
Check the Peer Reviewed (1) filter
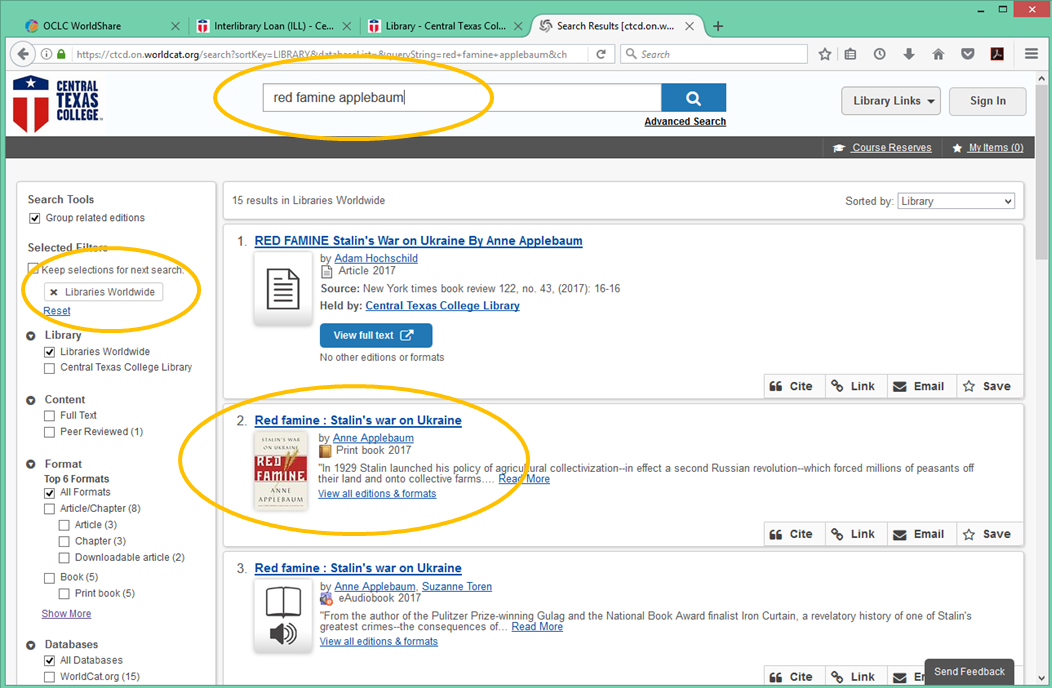click(50, 432)
